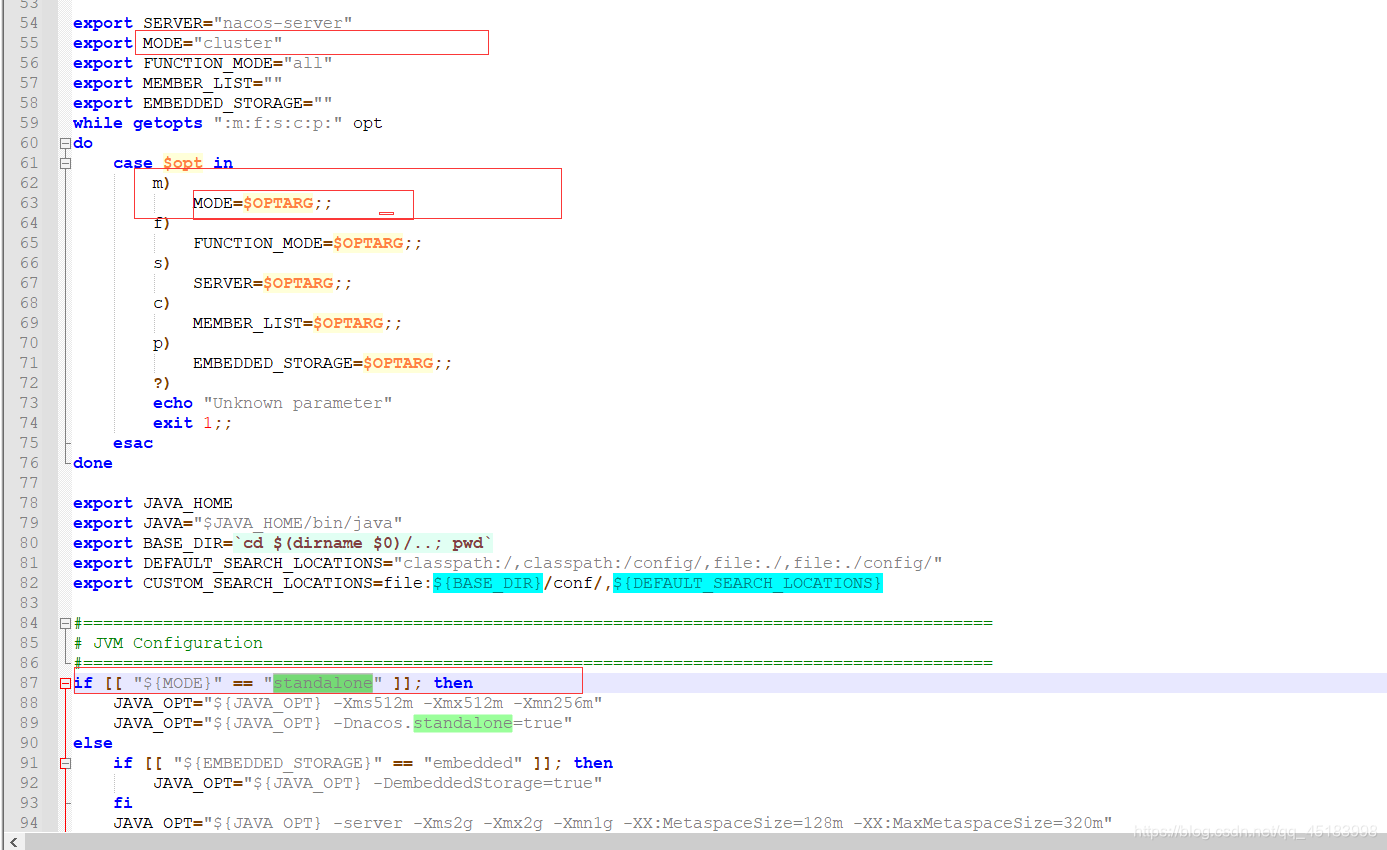Click highlighted ${DEFAULT_SEARCH_LOCATIONS} on line 82
Screen dimensions: 1387x850
(x=748, y=583)
